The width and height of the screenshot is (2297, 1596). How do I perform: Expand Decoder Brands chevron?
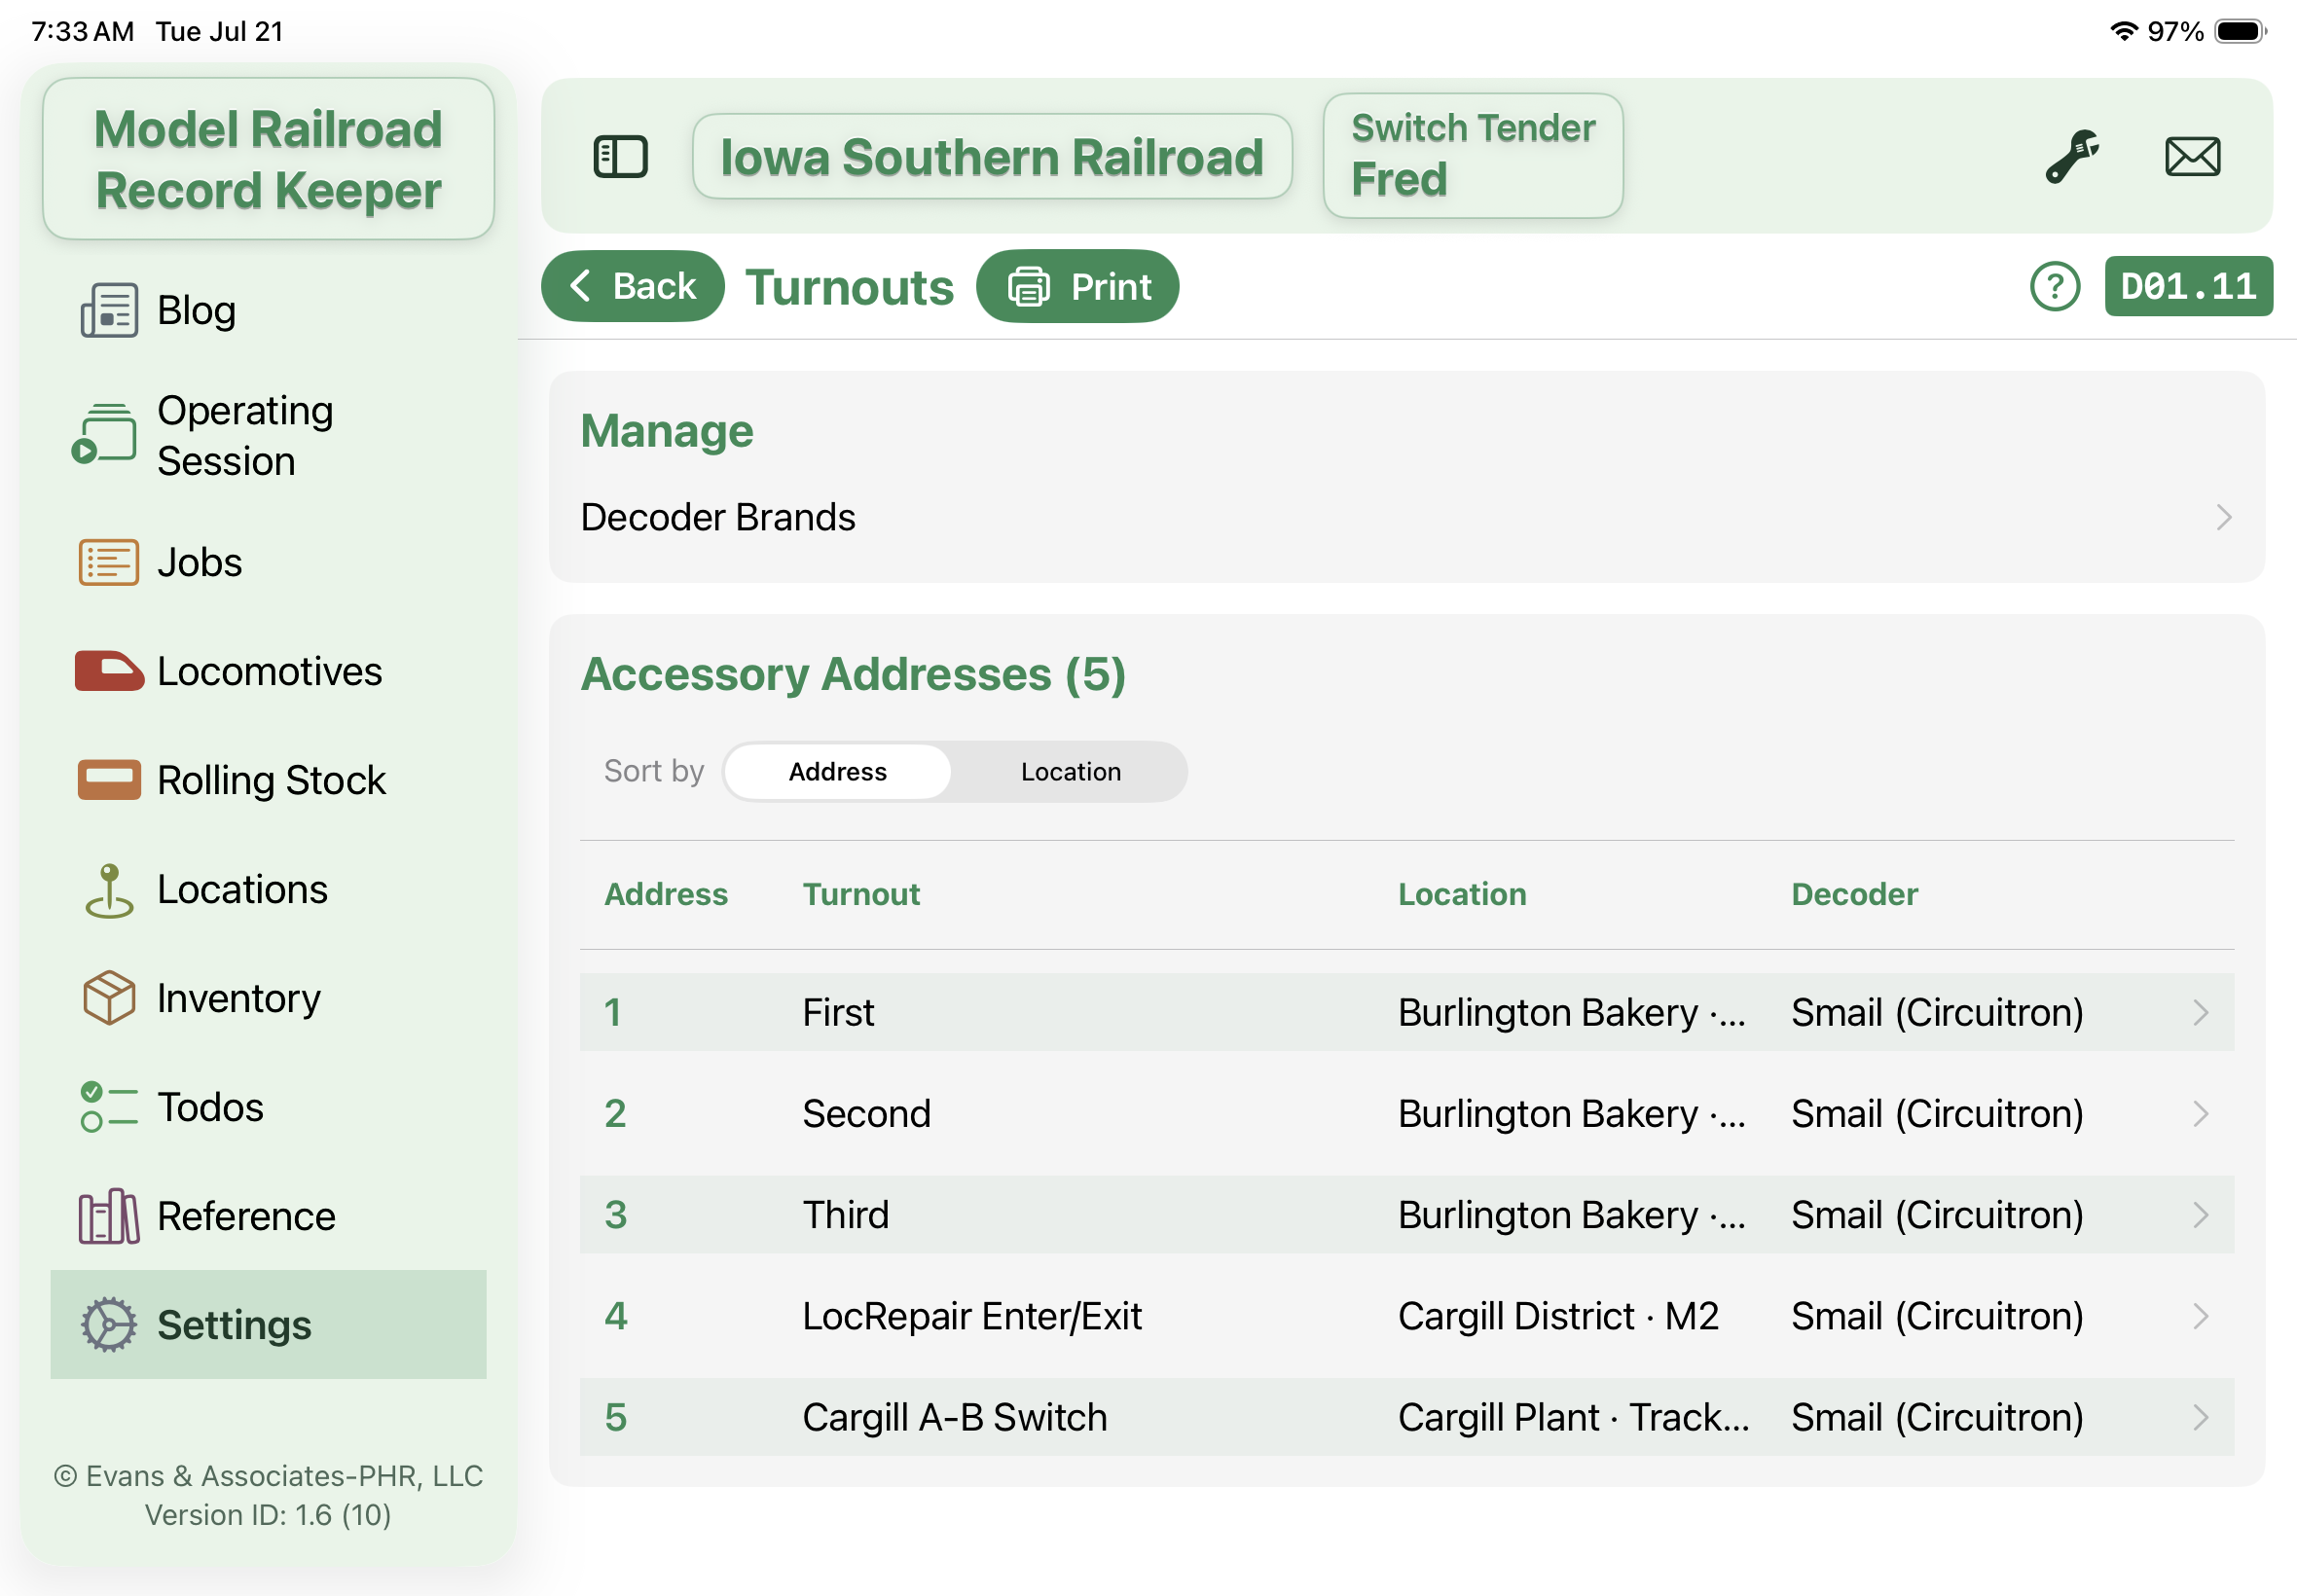tap(2223, 518)
